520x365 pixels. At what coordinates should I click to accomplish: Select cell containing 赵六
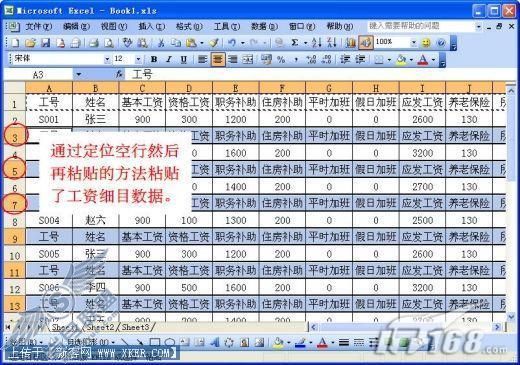[95, 220]
